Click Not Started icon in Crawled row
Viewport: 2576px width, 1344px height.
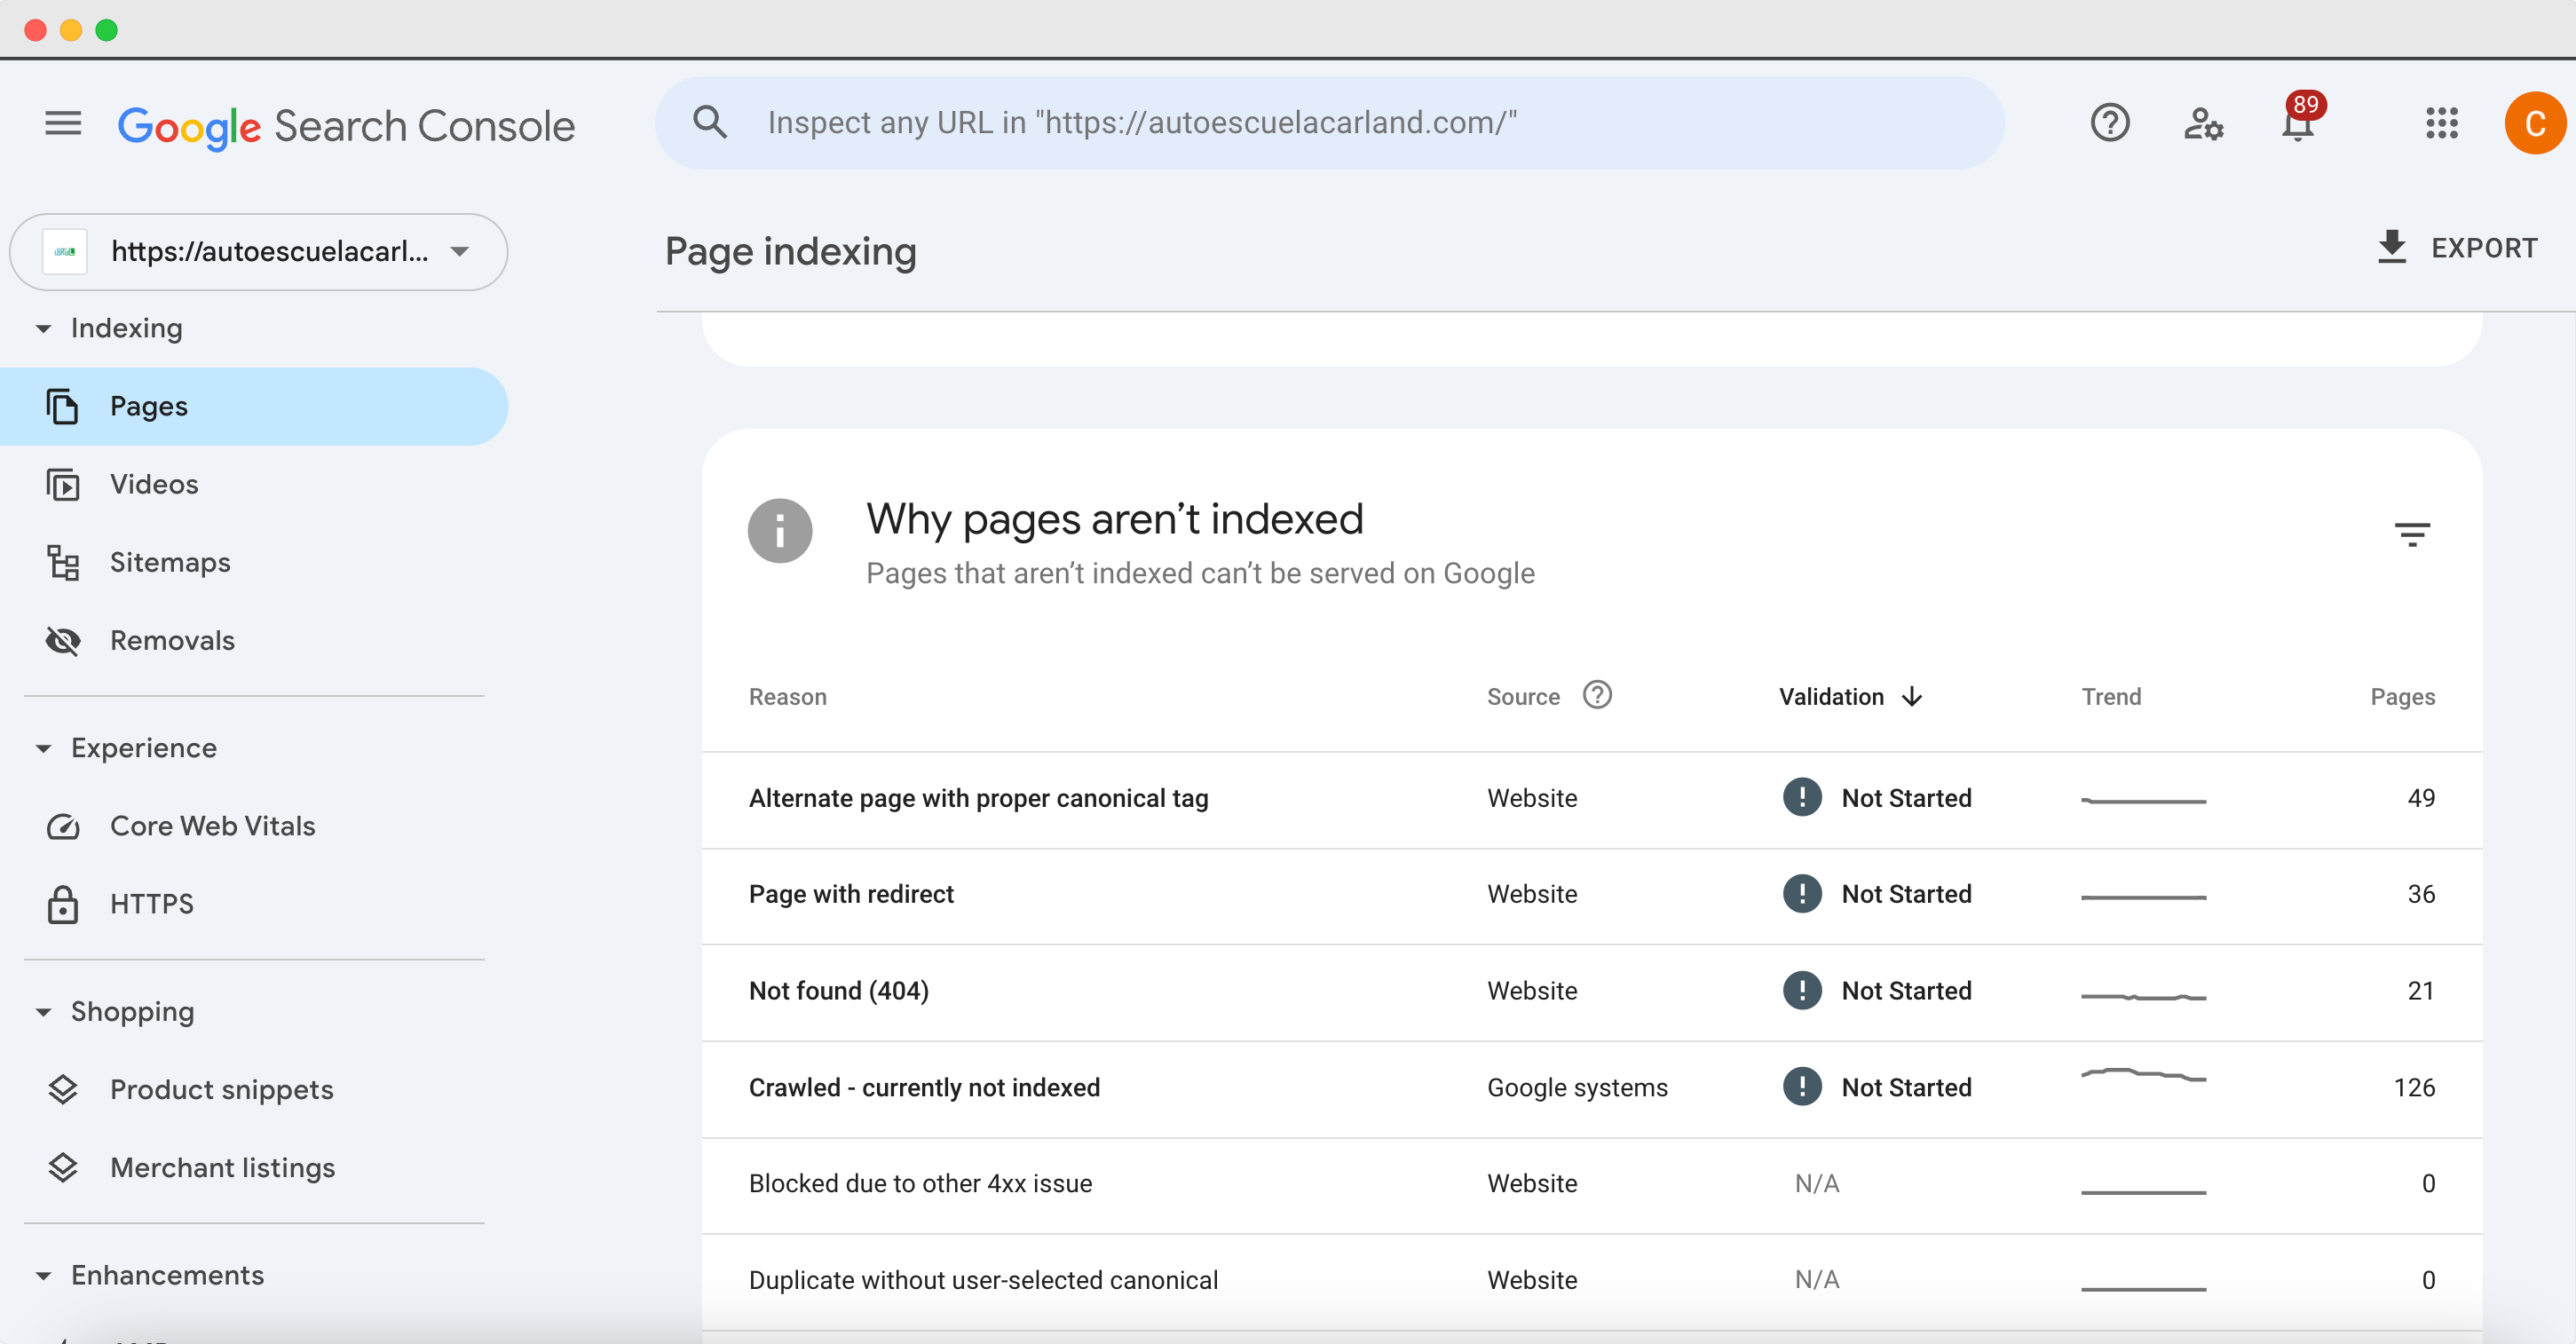pyautogui.click(x=1802, y=1087)
